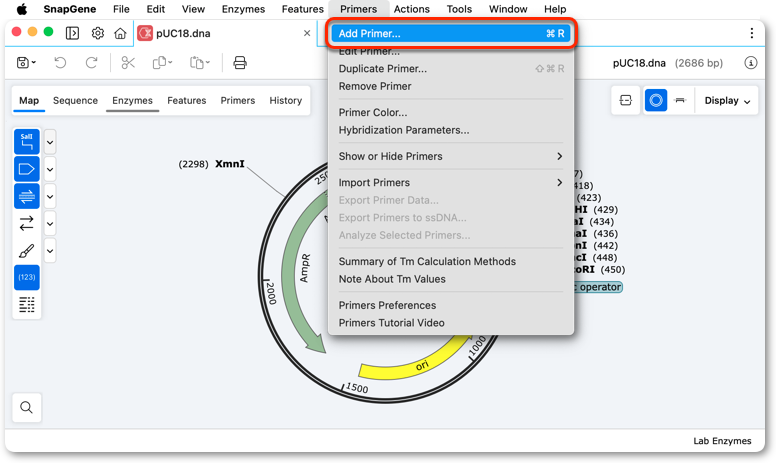Switch to the Enzymes tab

[132, 100]
